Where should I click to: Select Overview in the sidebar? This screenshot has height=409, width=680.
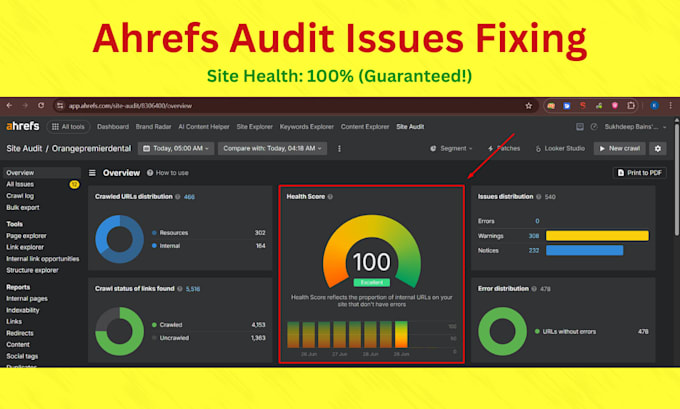click(x=42, y=173)
